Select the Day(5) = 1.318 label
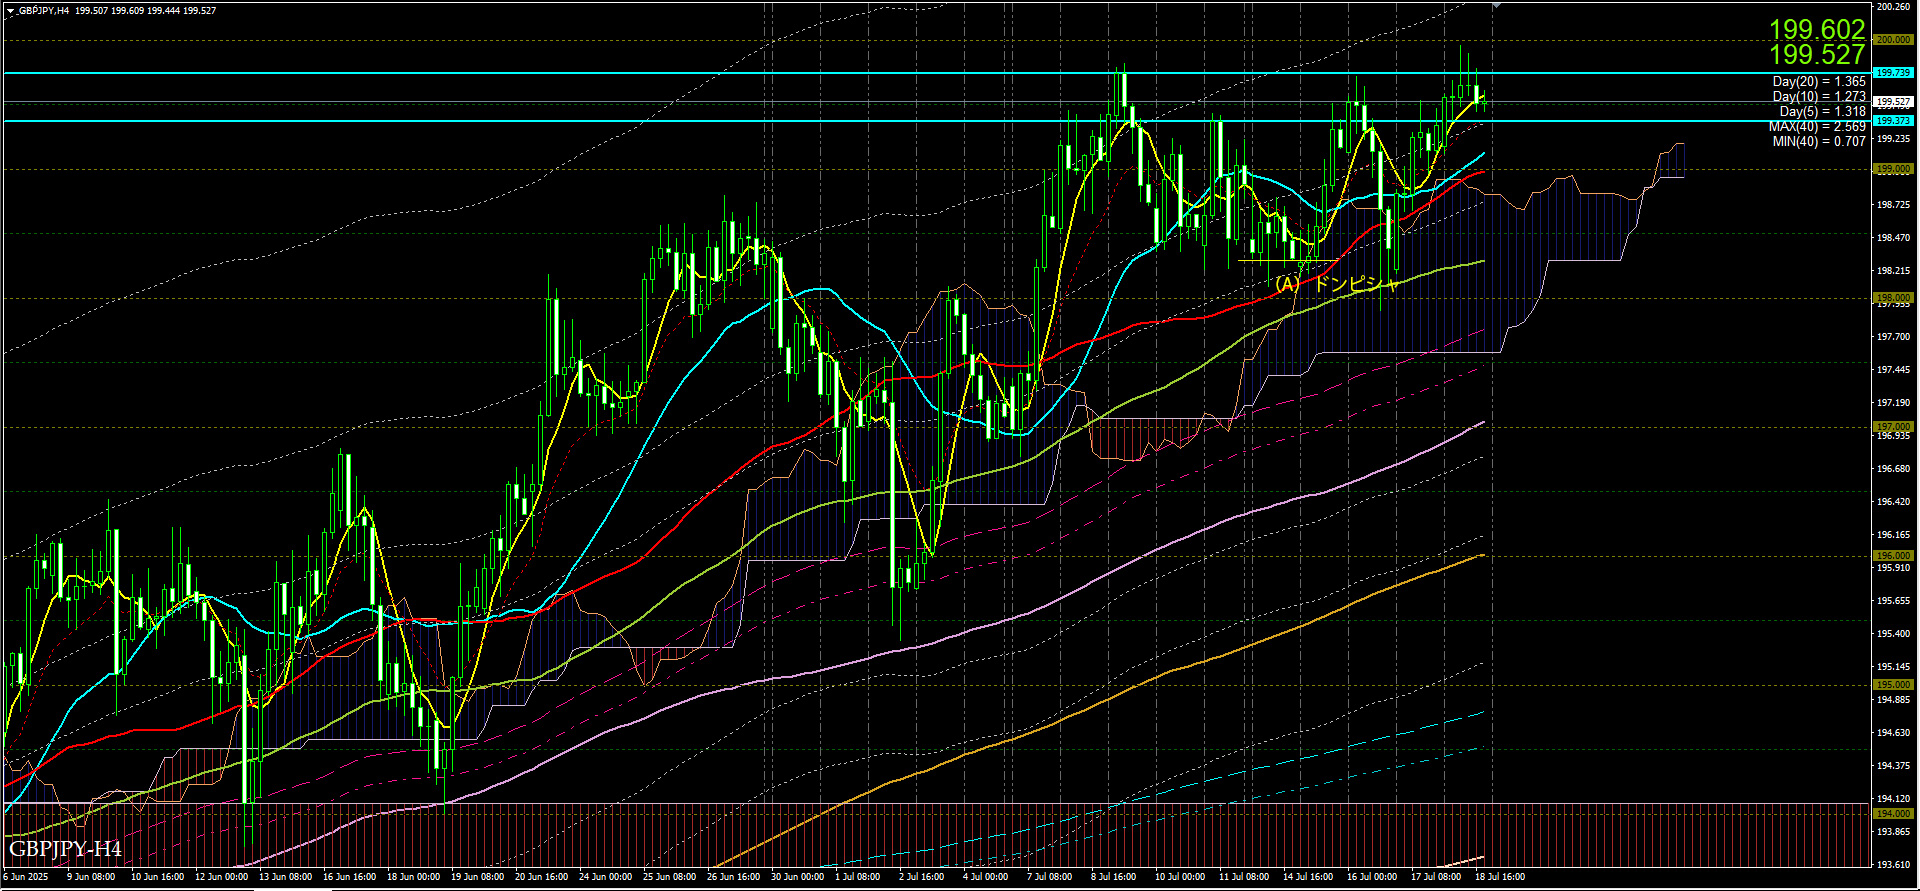Image resolution: width=1920 pixels, height=891 pixels. coord(1823,112)
